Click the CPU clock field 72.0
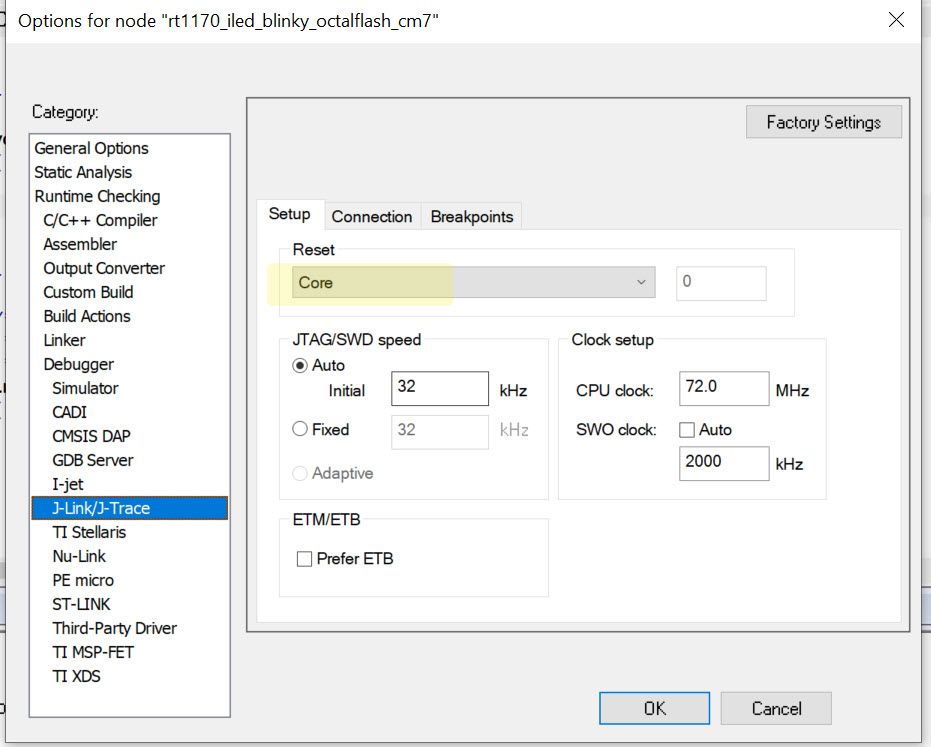The height and width of the screenshot is (747, 931). [x=724, y=389]
